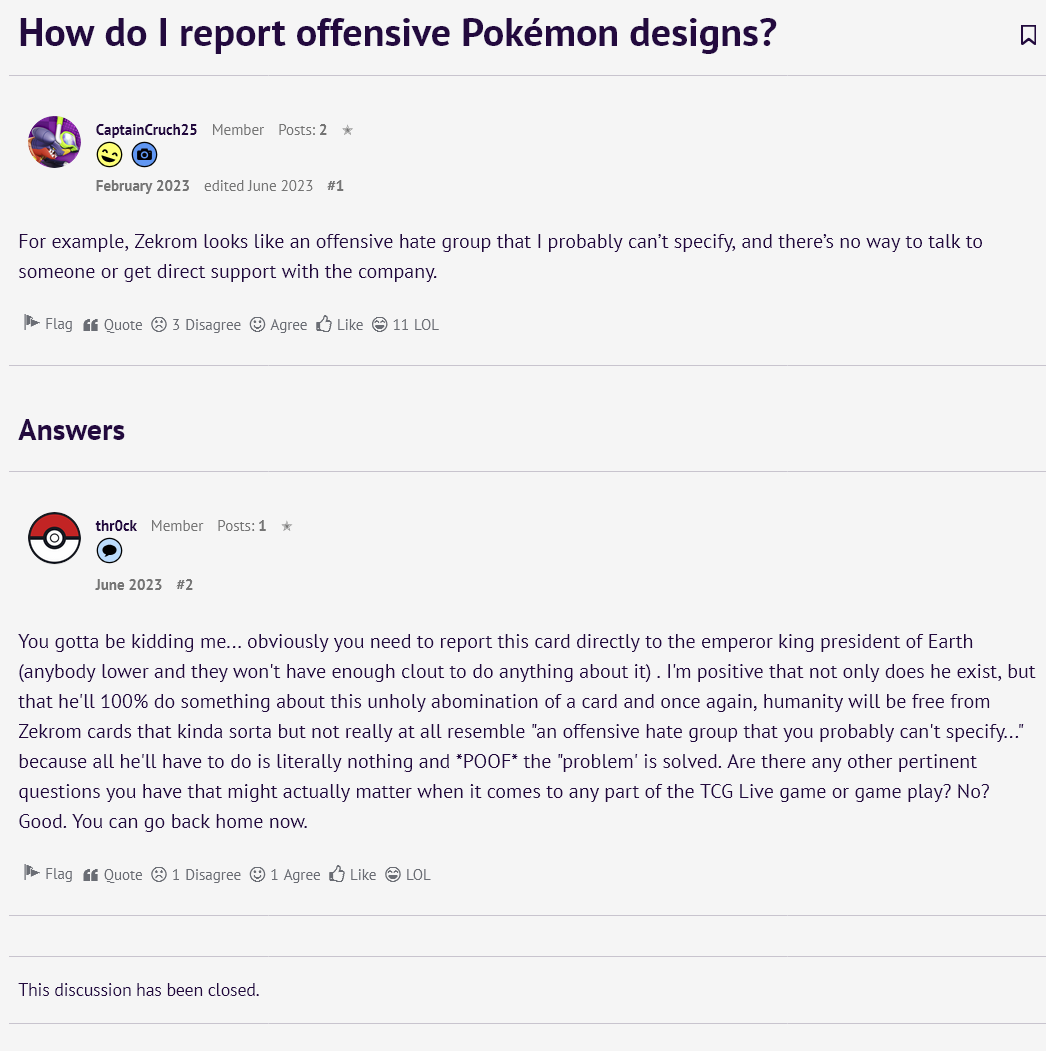Quote CaptainCruch25's post

pos(113,325)
